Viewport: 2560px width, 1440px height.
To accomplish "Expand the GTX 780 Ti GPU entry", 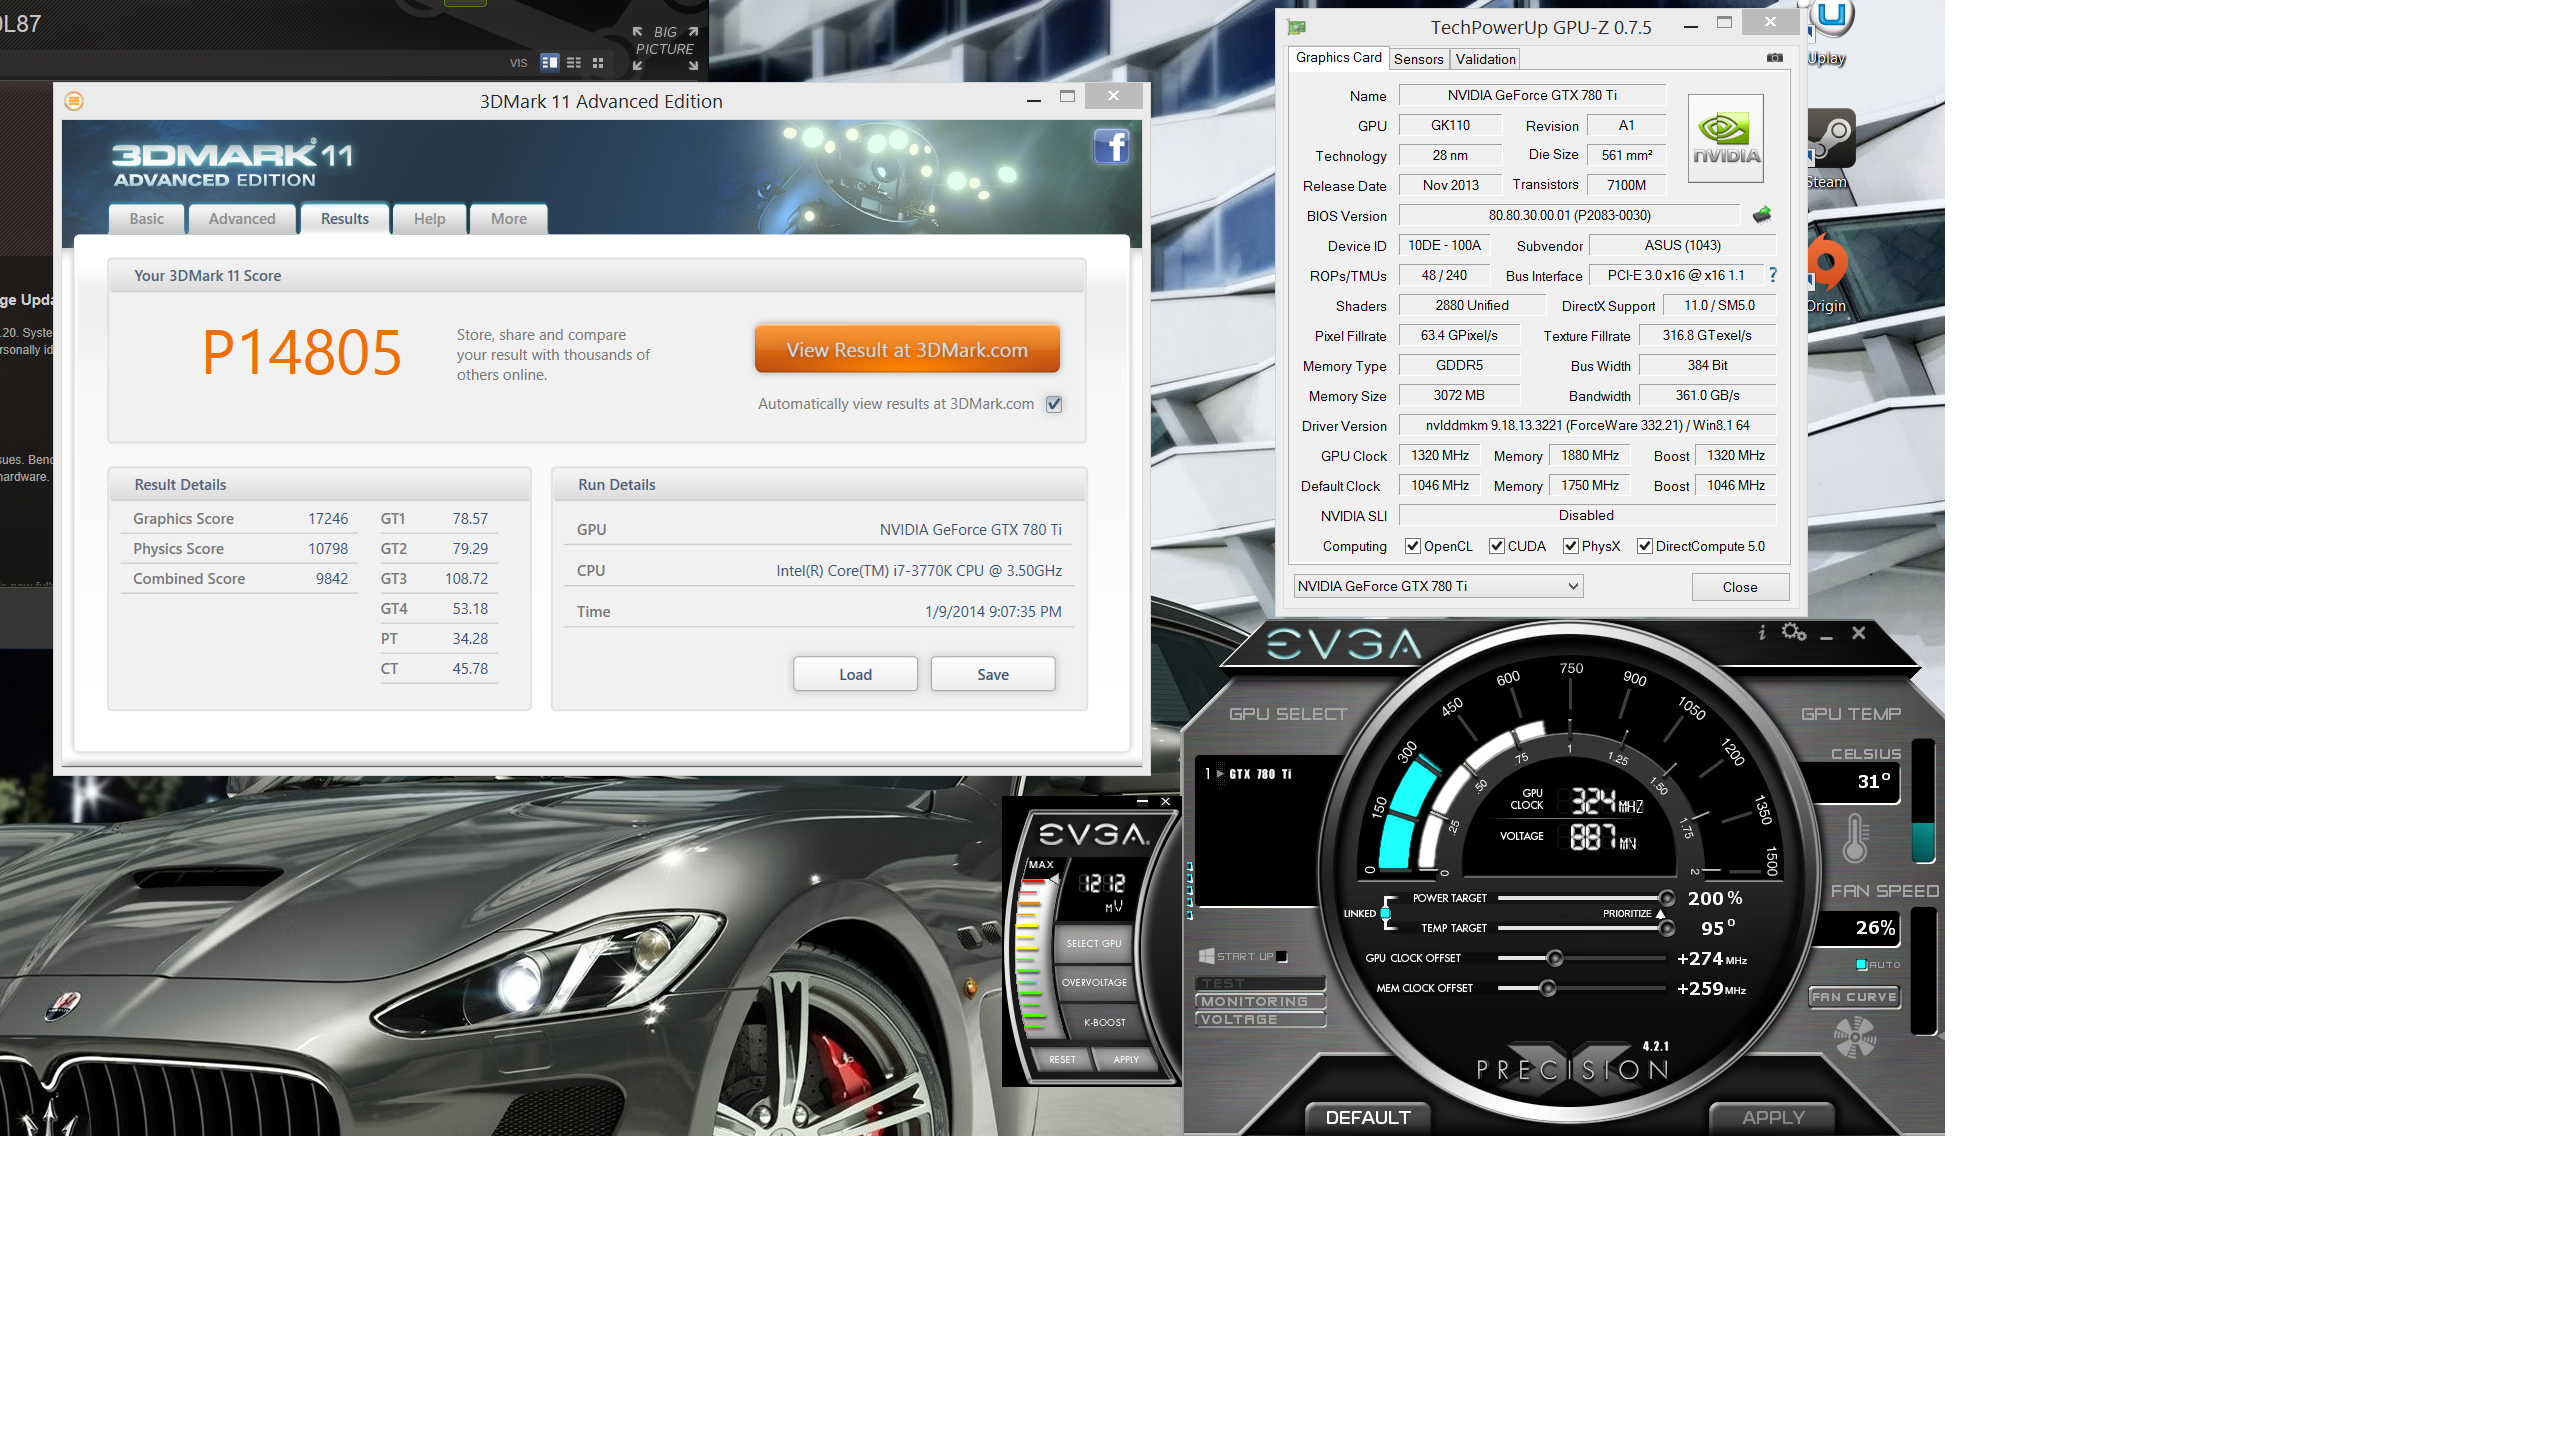I will 1220,774.
